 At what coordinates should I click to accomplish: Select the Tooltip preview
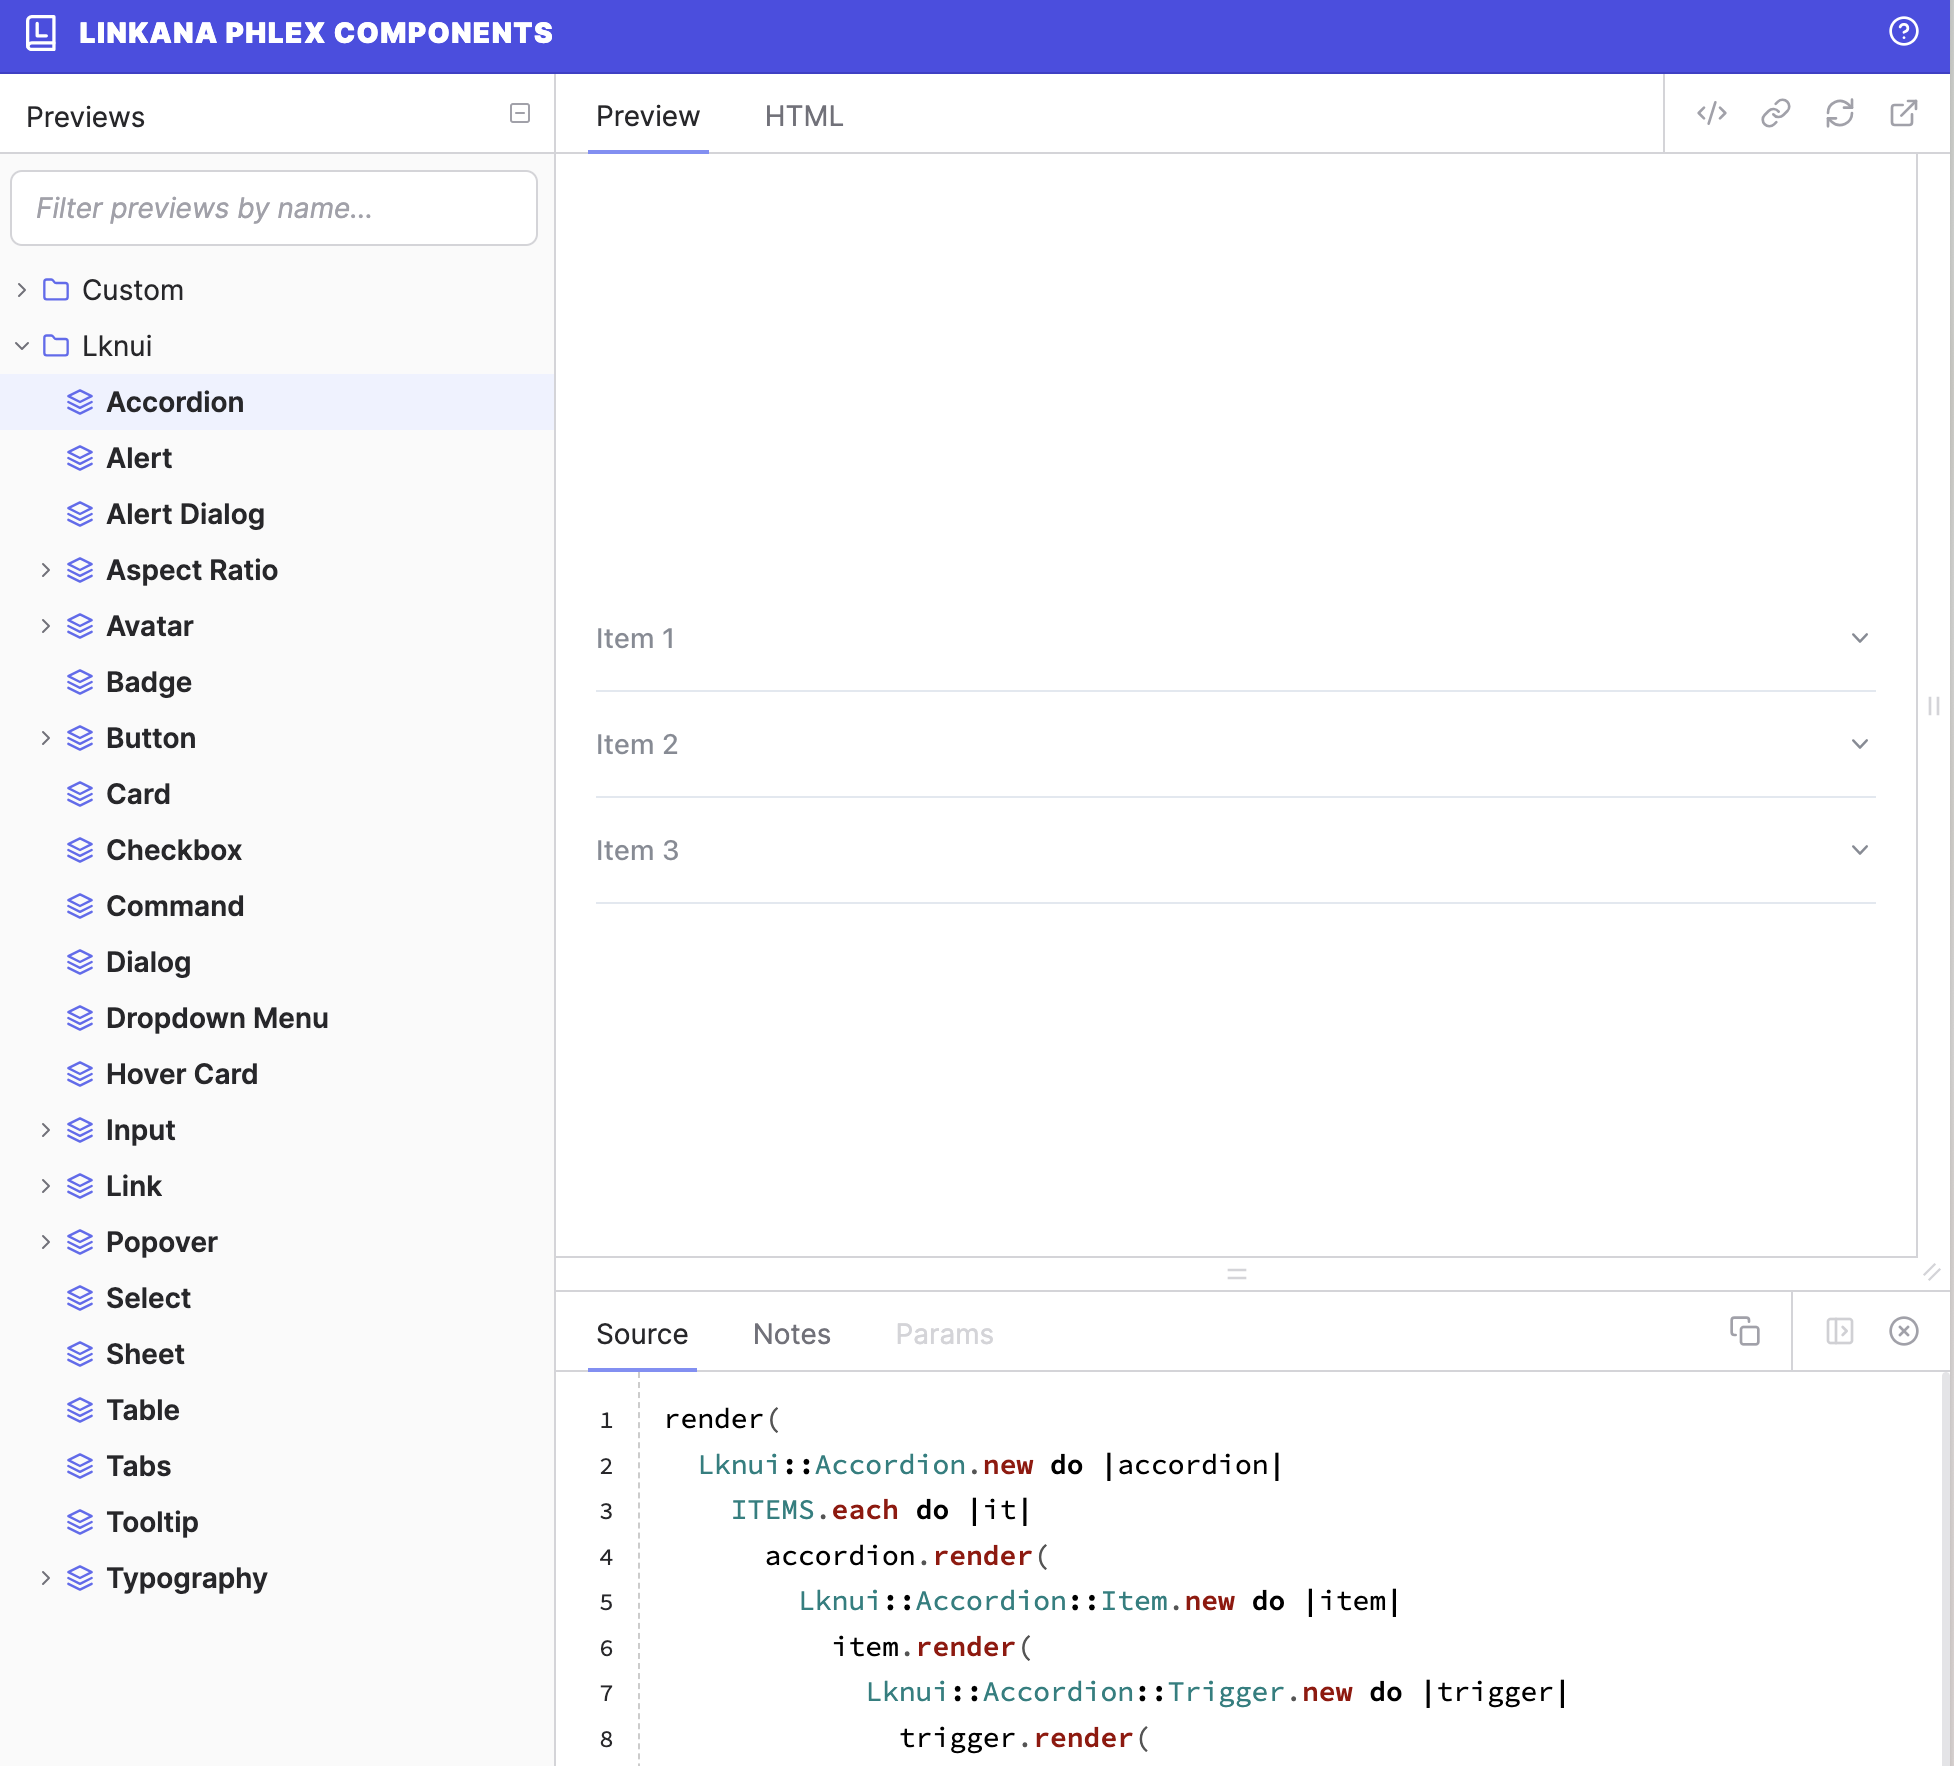[152, 1522]
